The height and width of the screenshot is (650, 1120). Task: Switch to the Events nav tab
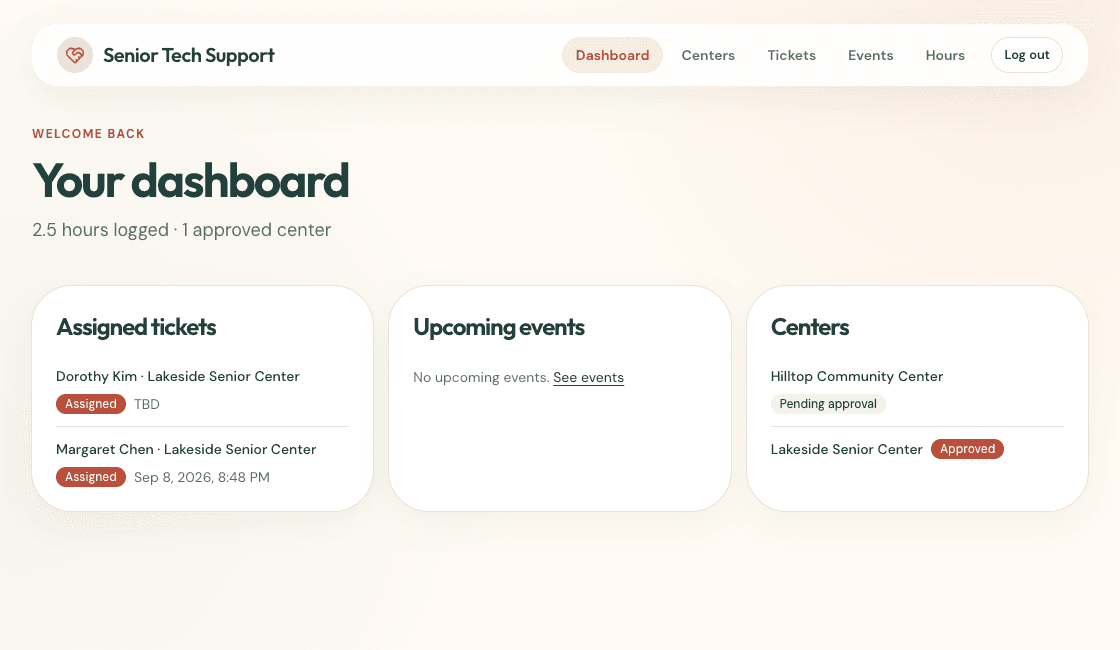[870, 55]
